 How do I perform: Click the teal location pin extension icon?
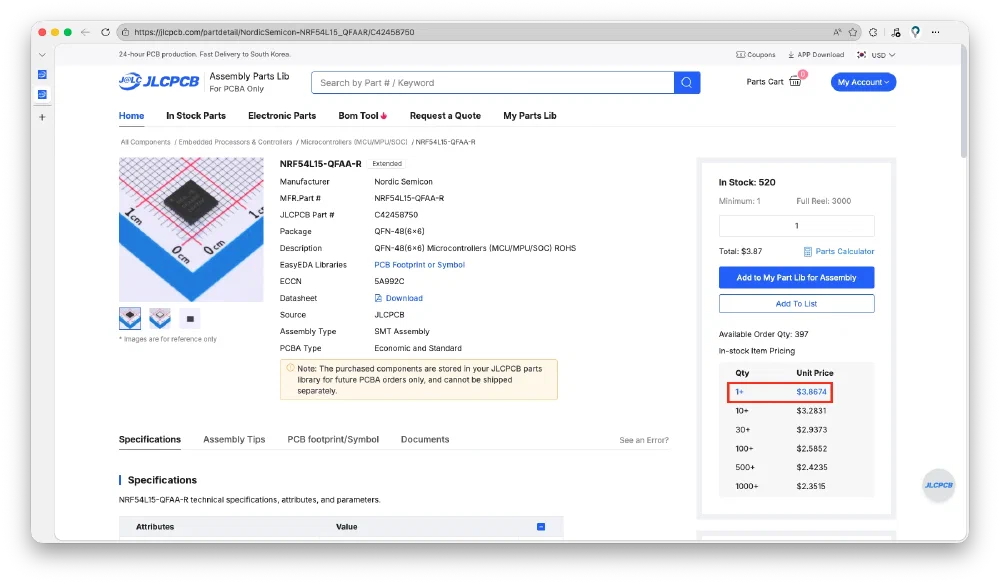pos(915,32)
